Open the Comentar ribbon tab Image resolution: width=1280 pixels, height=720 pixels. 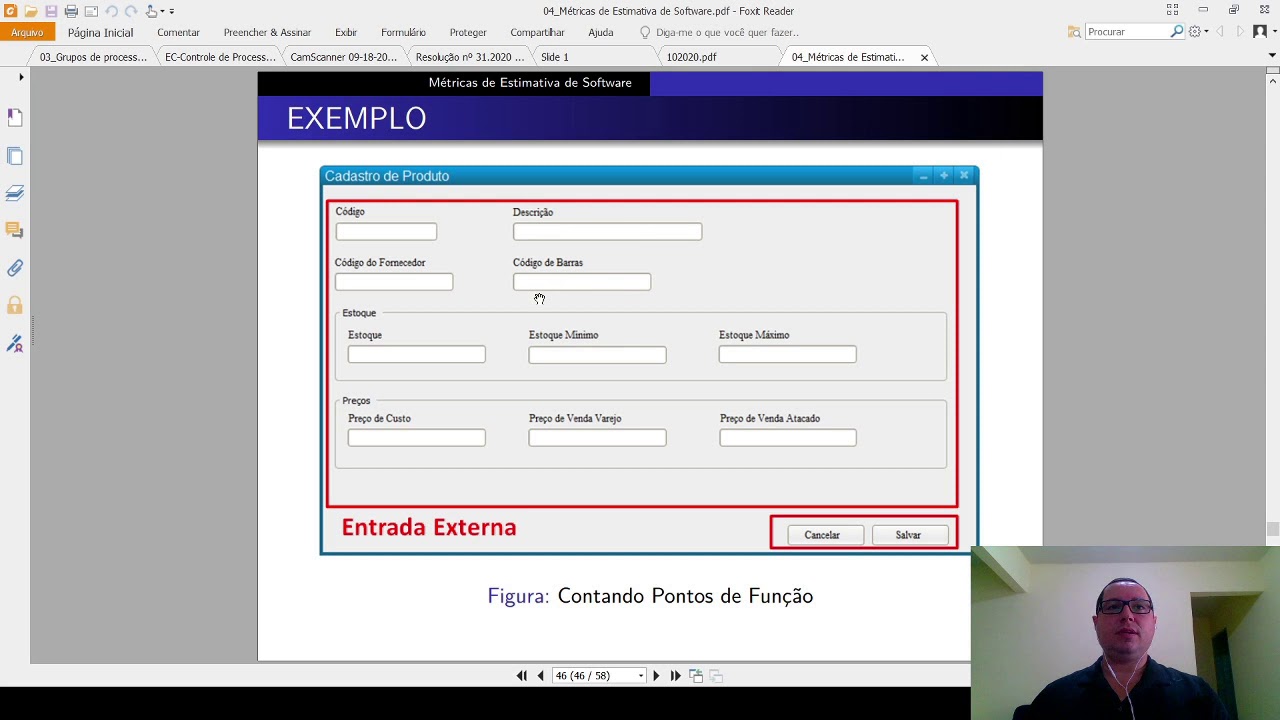click(x=178, y=32)
